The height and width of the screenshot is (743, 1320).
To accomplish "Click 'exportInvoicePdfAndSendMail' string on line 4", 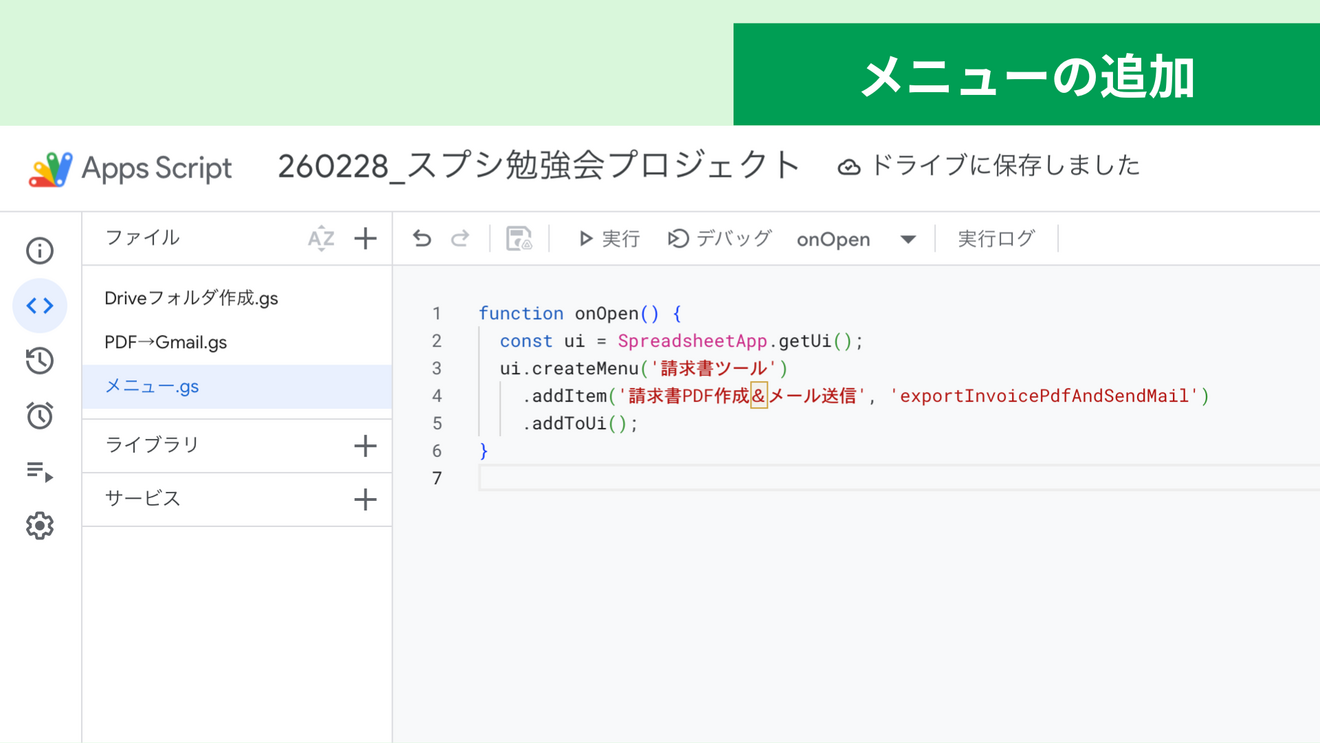I will (1044, 396).
